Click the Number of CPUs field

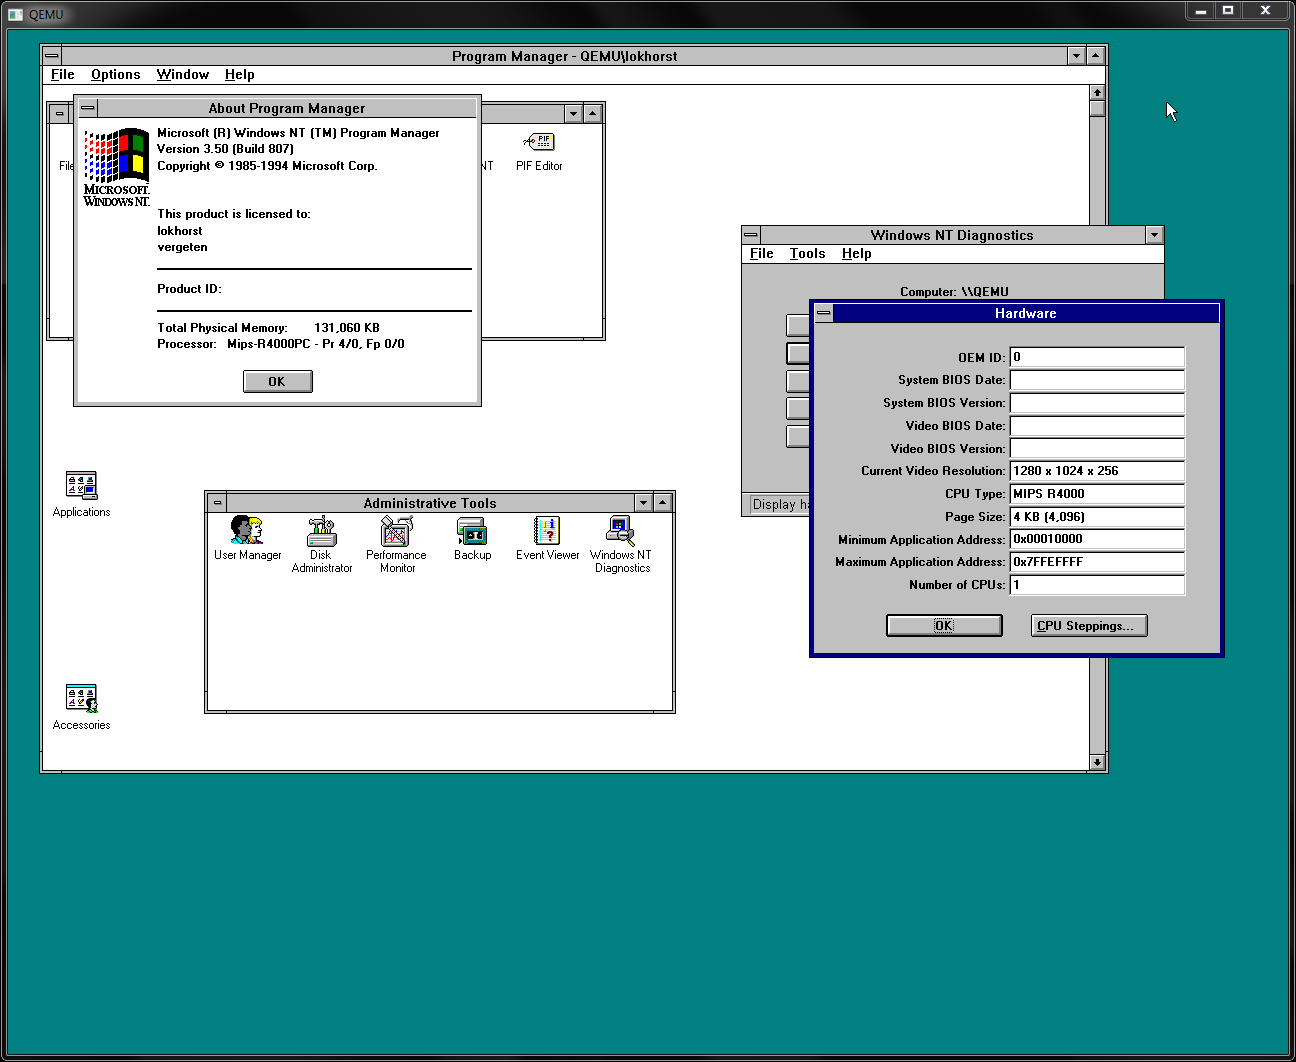(1097, 585)
